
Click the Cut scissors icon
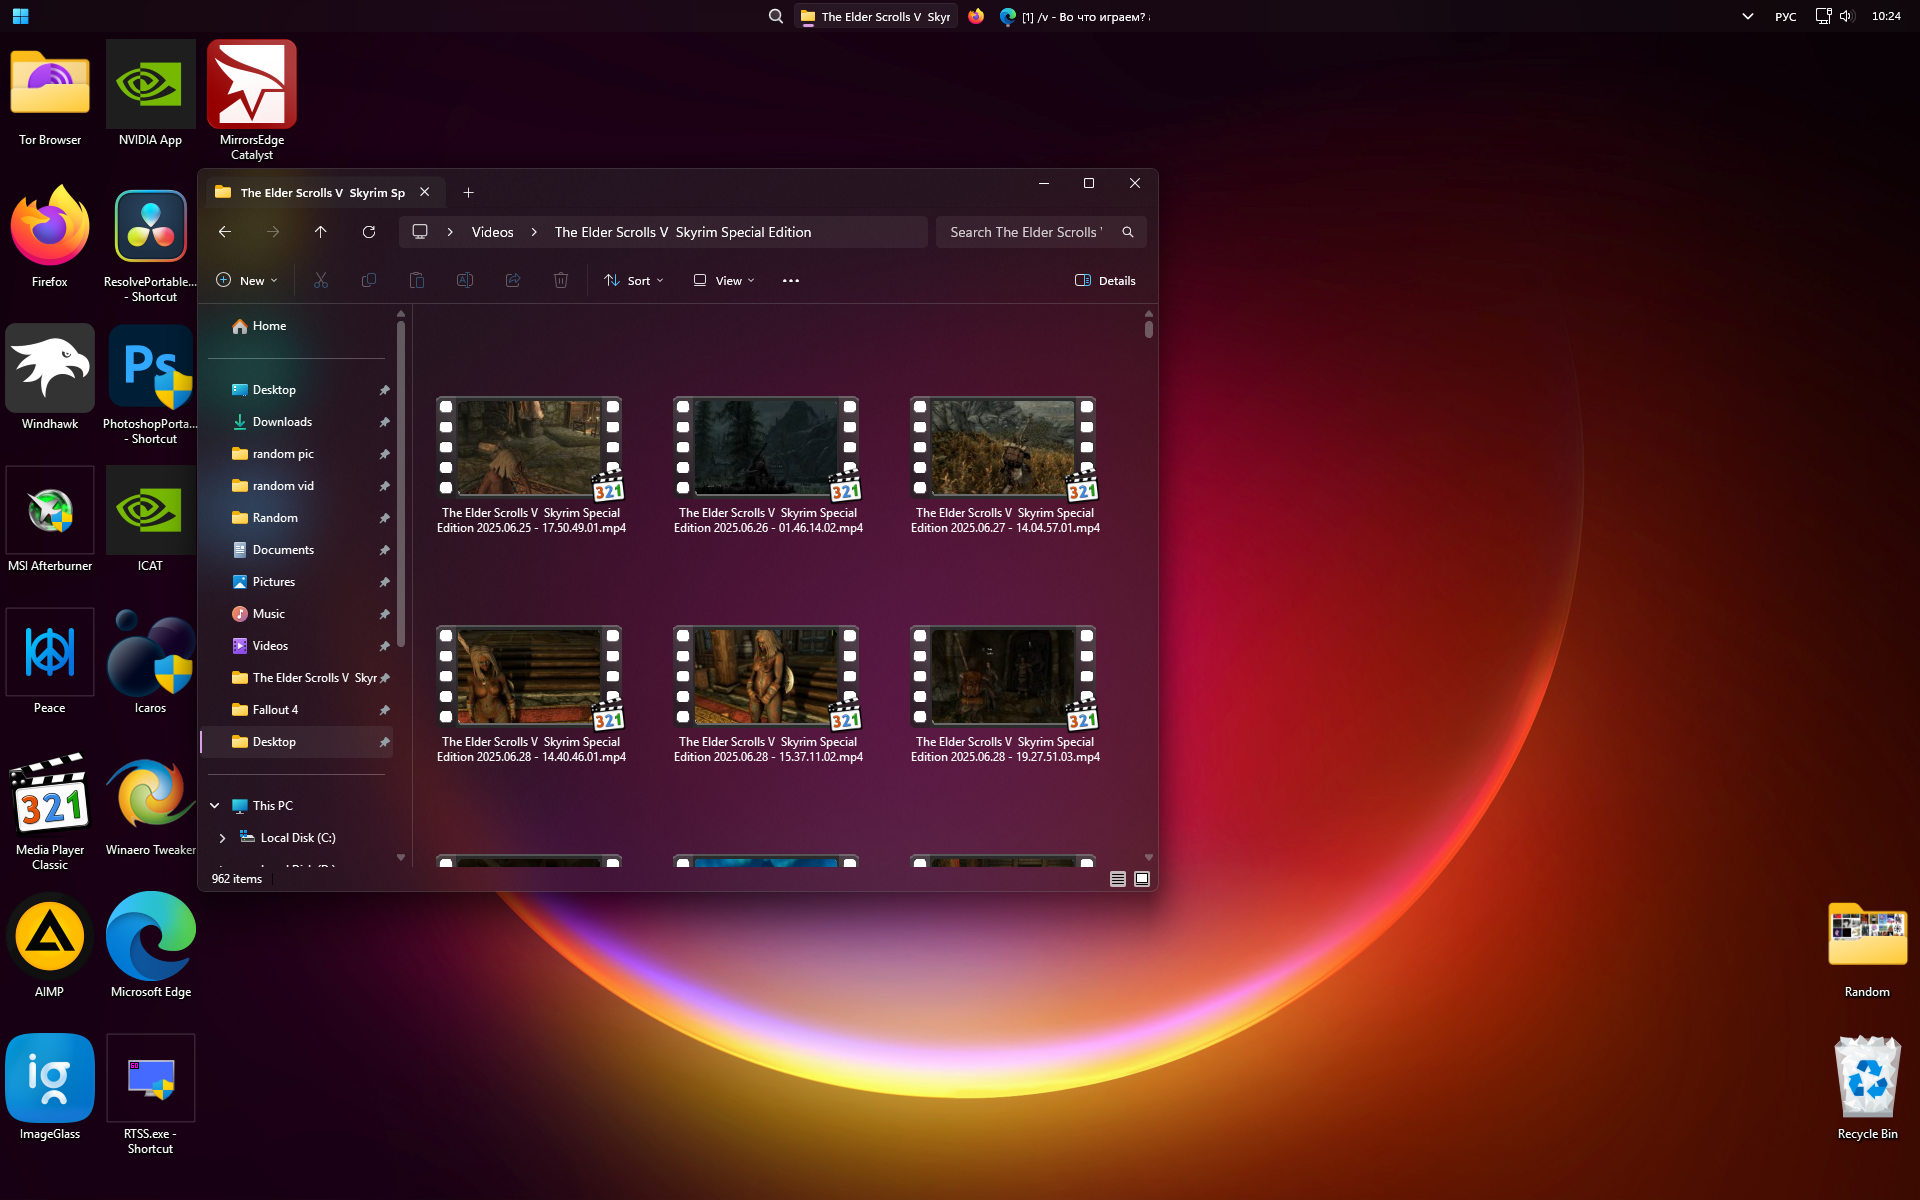[321, 281]
